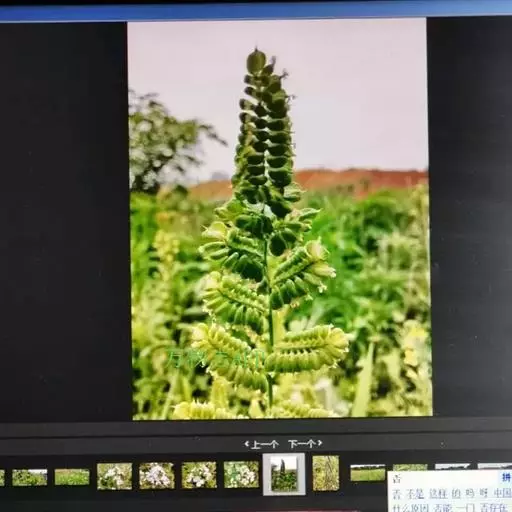Viewport: 512px width, 512px height.
Task: Choose IME candidate 这样
Action: click(437, 493)
